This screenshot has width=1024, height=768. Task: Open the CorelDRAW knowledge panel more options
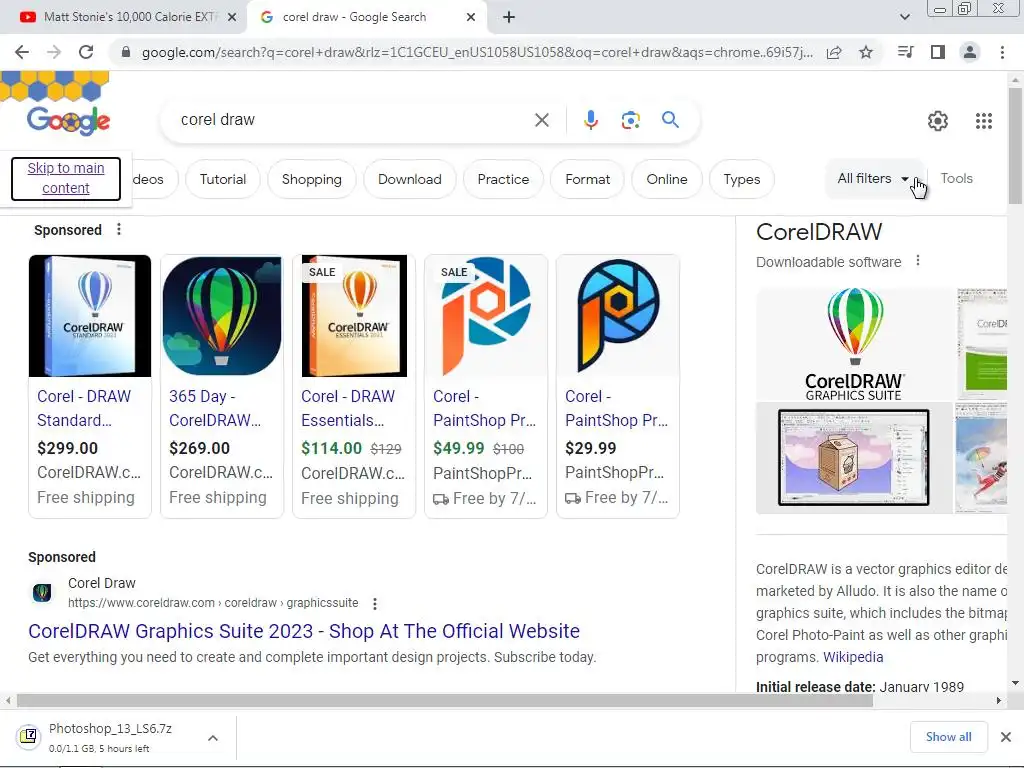click(x=918, y=261)
